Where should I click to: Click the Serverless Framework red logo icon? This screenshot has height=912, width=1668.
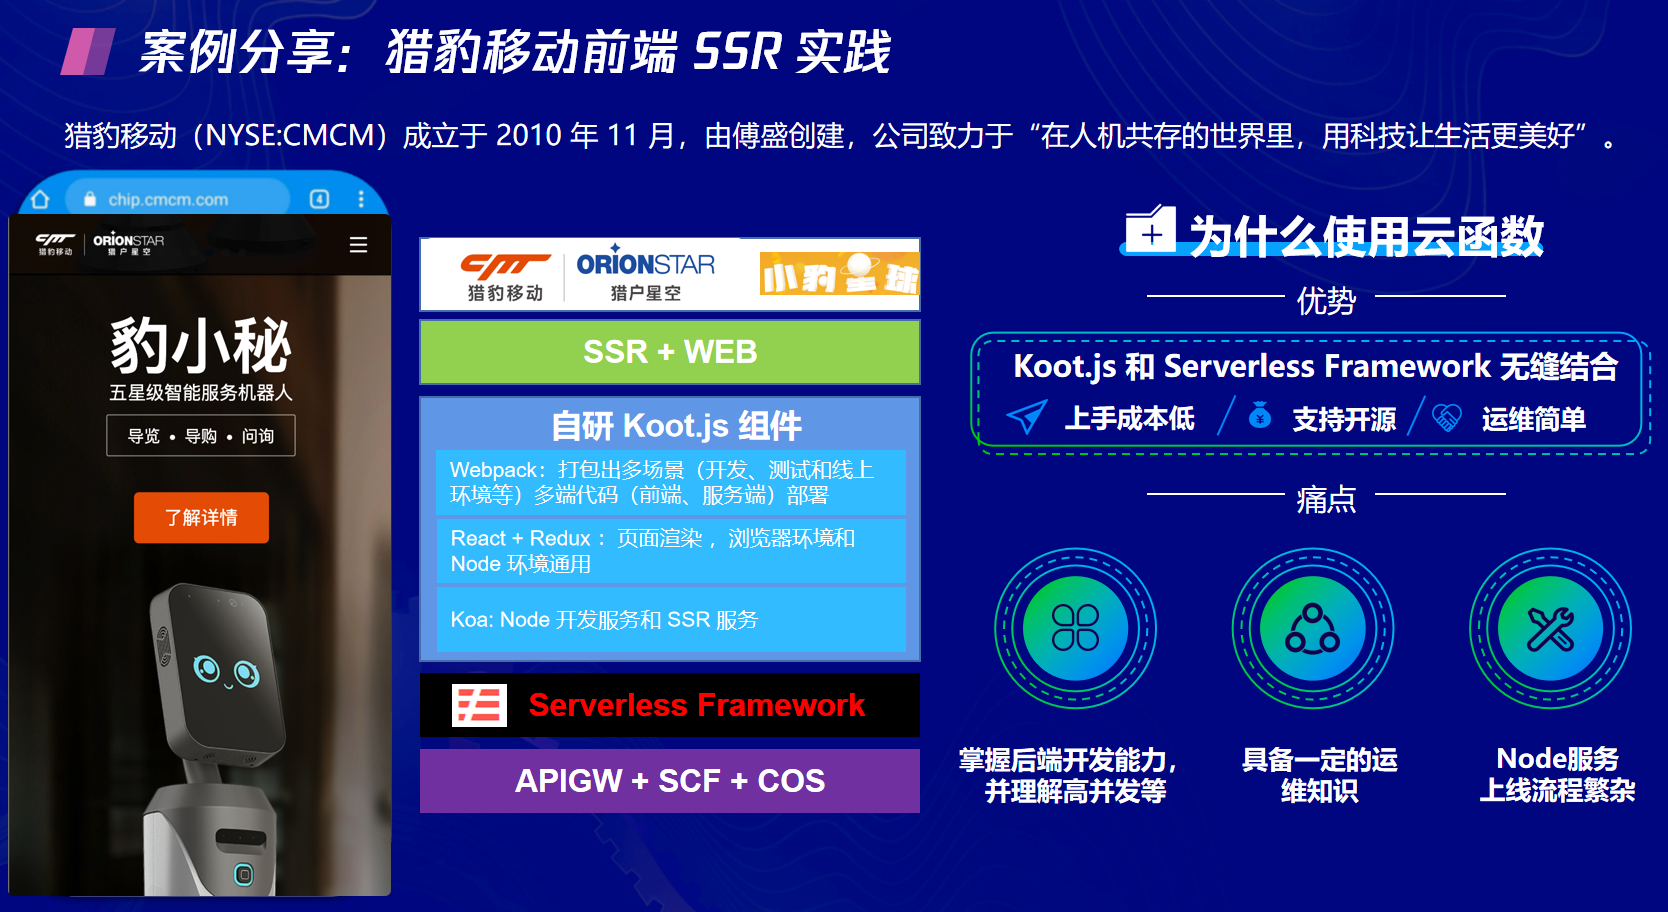[x=479, y=705]
